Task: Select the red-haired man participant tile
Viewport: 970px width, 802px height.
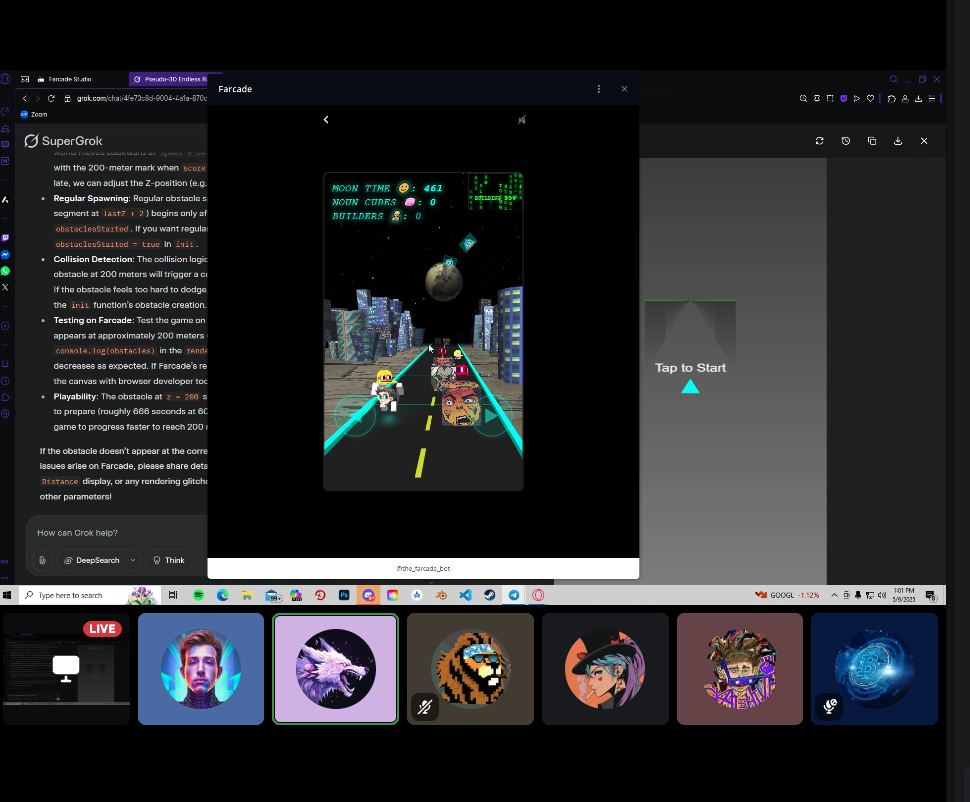Action: pyautogui.click(x=201, y=669)
